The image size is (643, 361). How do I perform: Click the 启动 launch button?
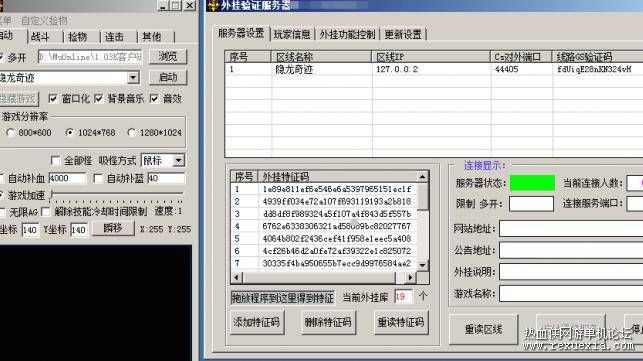(168, 77)
